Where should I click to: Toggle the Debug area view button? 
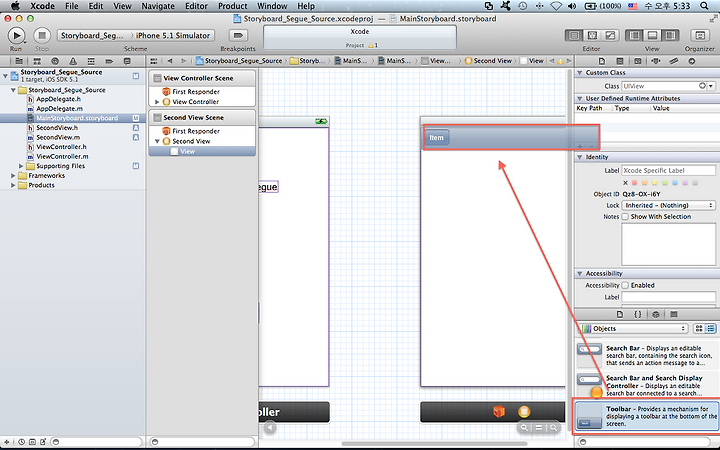[652, 35]
